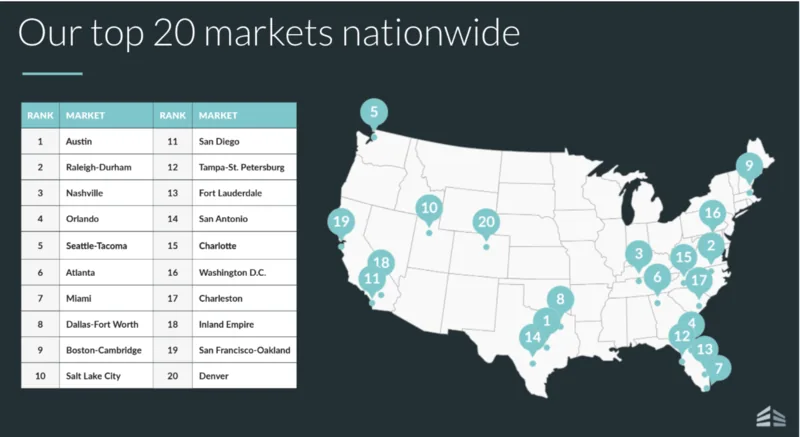Click the San Francisco-Oakland table cell
800x437 pixels.
tap(243, 350)
